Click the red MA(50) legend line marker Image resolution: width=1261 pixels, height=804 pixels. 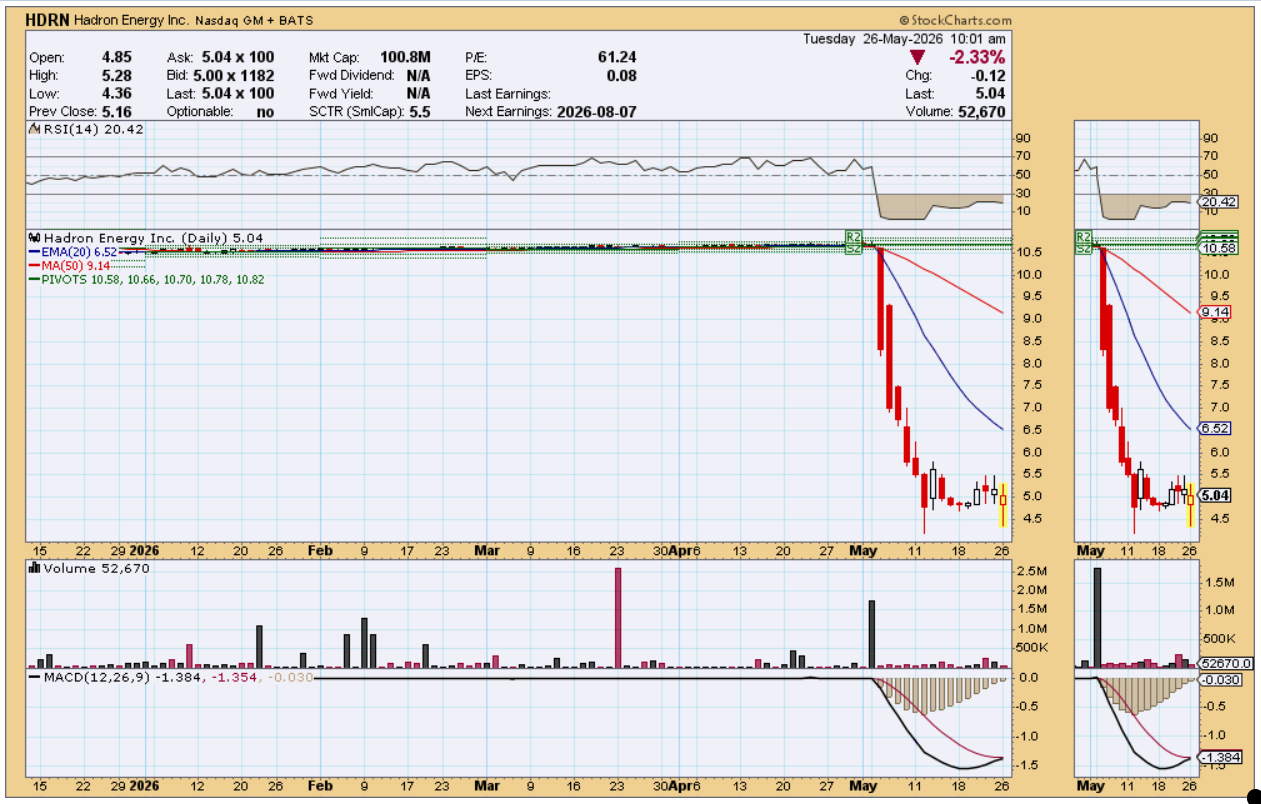(x=34, y=266)
